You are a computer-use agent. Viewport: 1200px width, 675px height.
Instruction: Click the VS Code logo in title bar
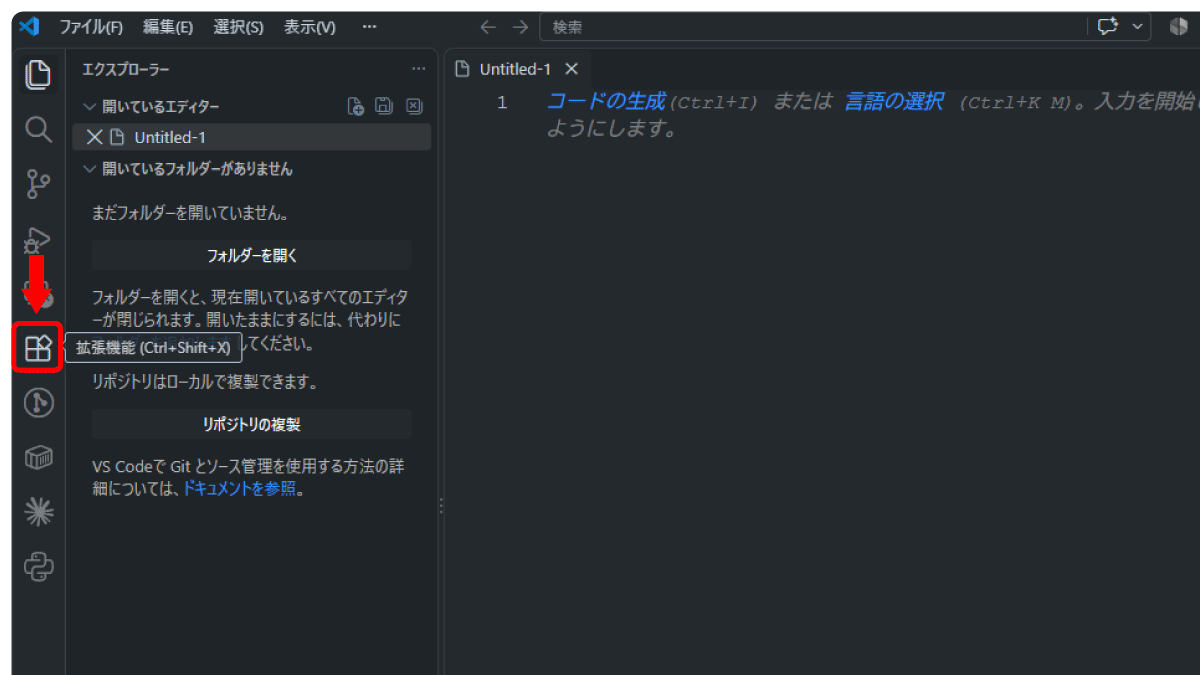point(29,27)
